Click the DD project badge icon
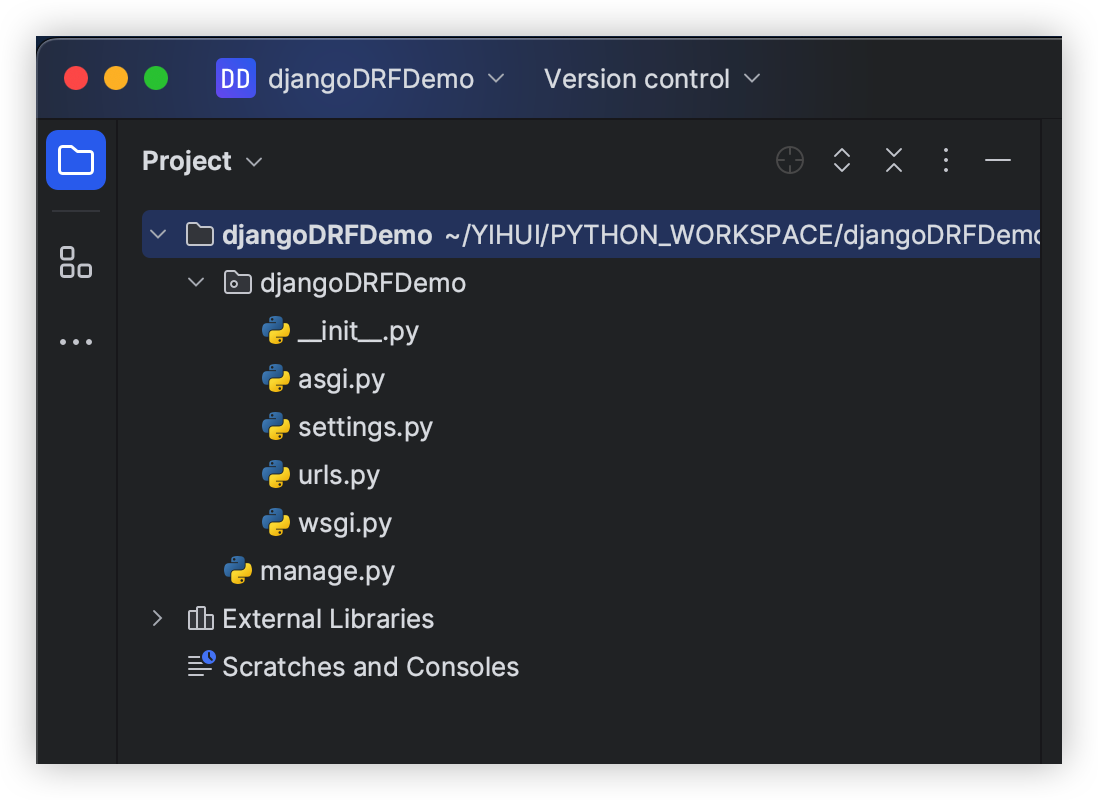 pyautogui.click(x=236, y=78)
